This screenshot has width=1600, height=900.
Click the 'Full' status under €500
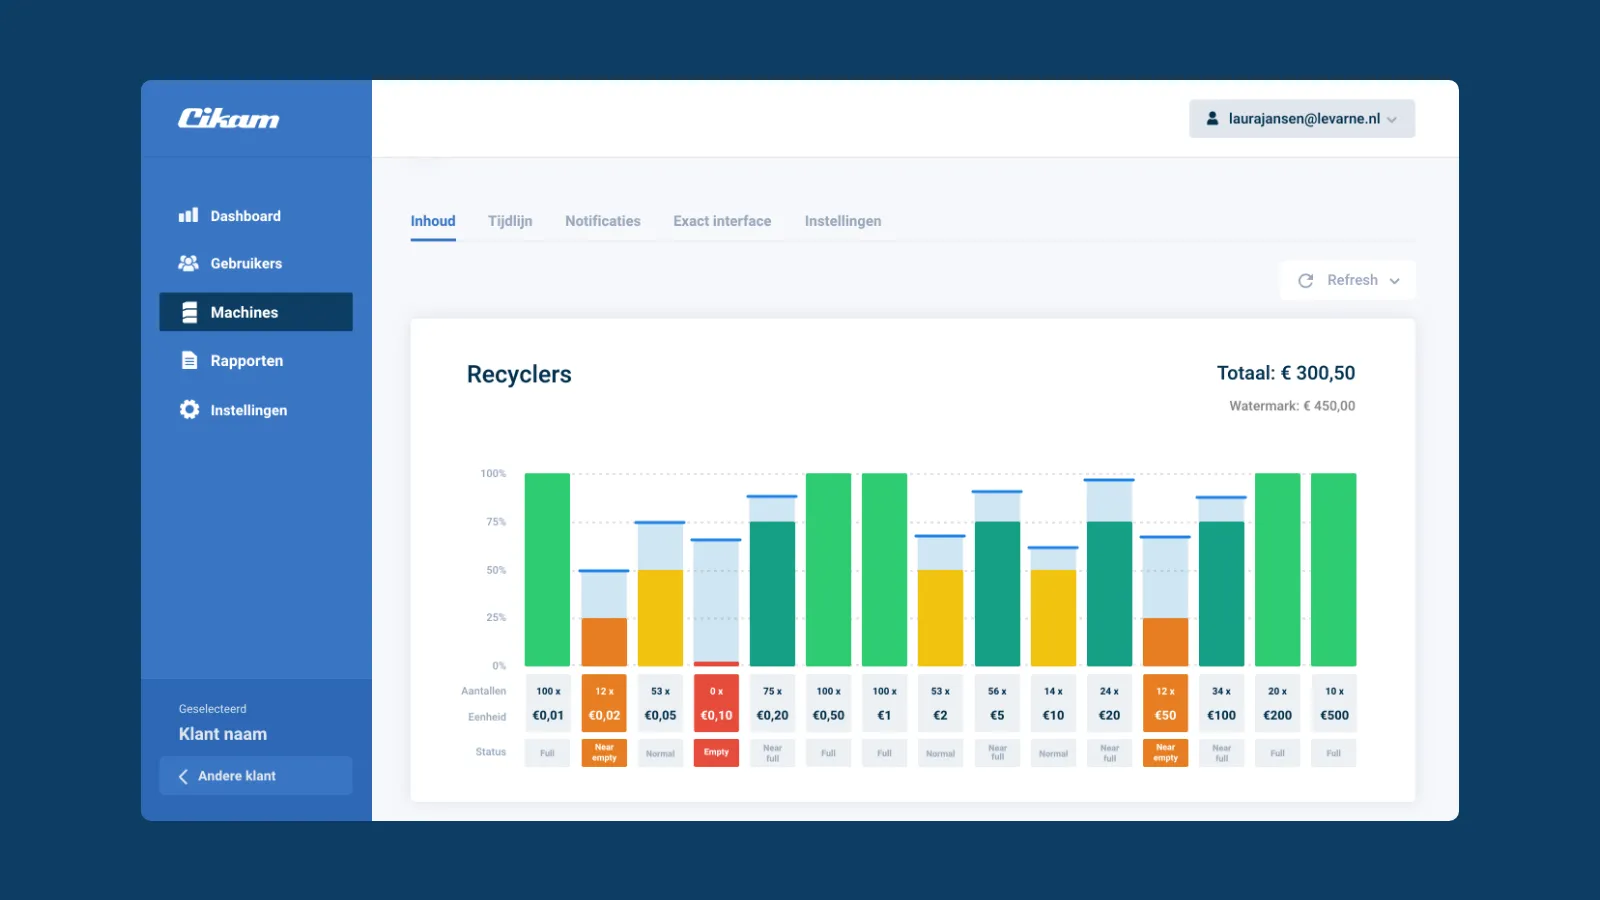1333,753
